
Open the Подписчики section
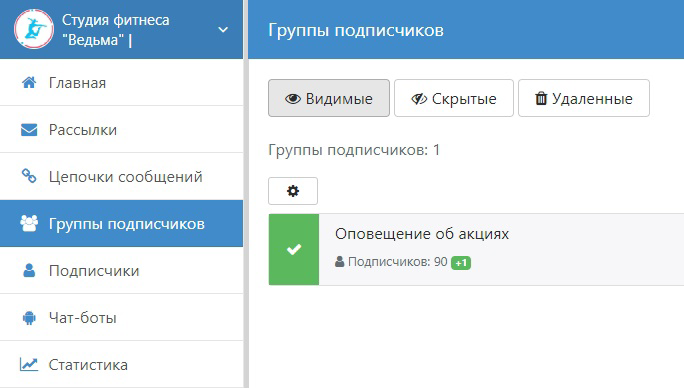point(121,271)
